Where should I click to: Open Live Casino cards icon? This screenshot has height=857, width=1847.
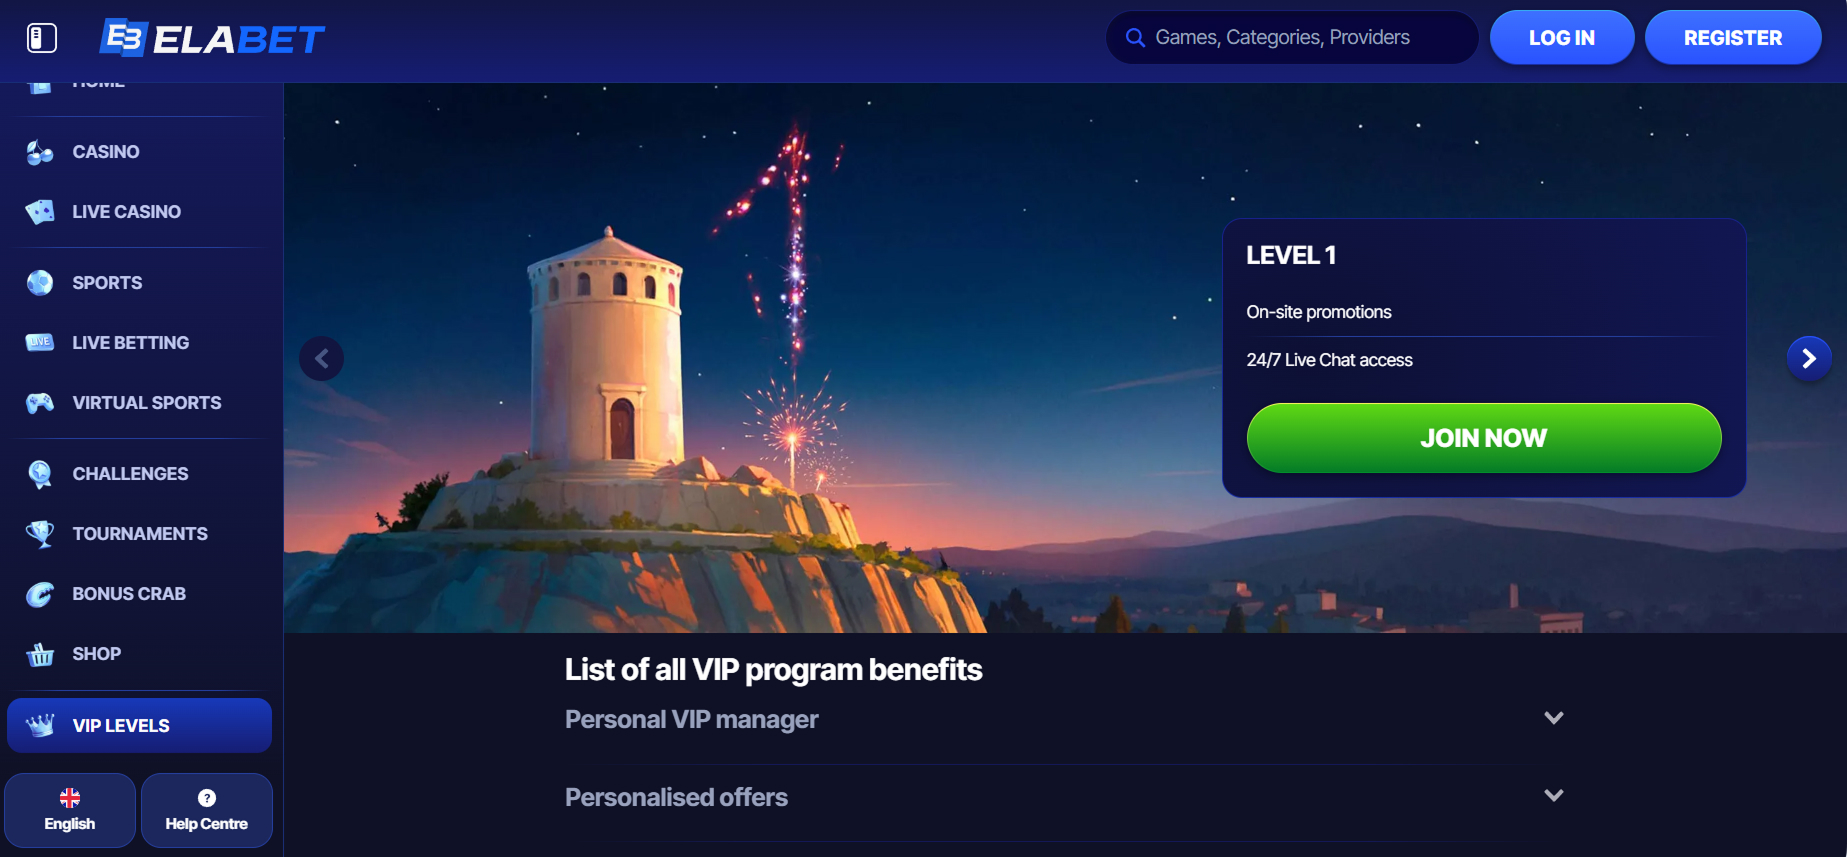[40, 212]
